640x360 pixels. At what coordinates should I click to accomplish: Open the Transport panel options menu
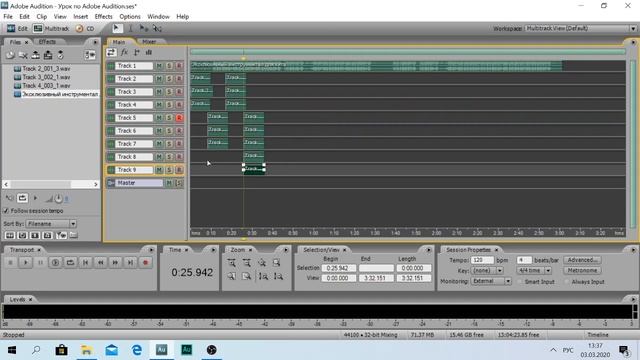pyautogui.click(x=151, y=250)
